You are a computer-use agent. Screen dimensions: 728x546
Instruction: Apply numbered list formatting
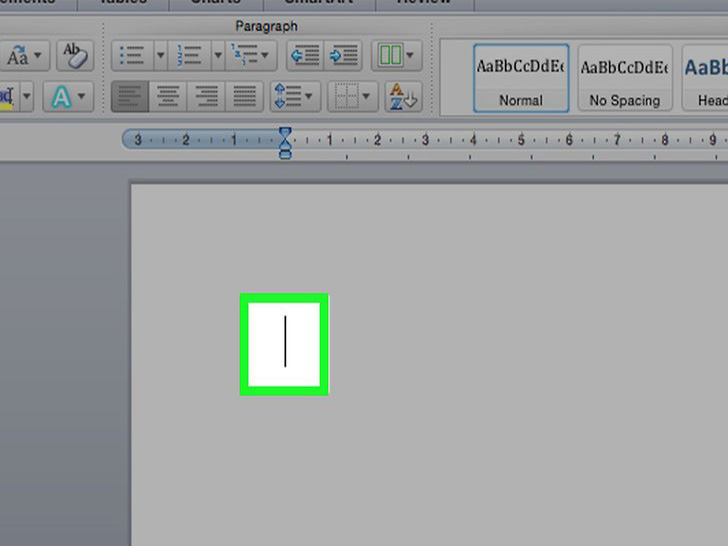click(x=189, y=56)
